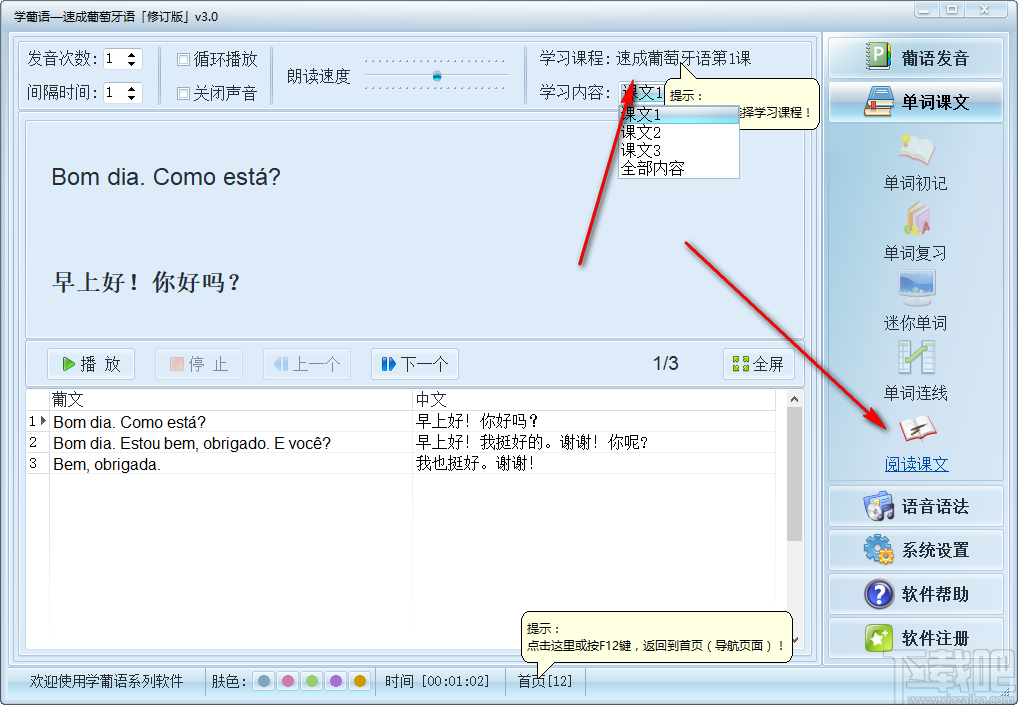Pick the green skin color swatch
The height and width of the screenshot is (705, 1018).
tap(312, 681)
